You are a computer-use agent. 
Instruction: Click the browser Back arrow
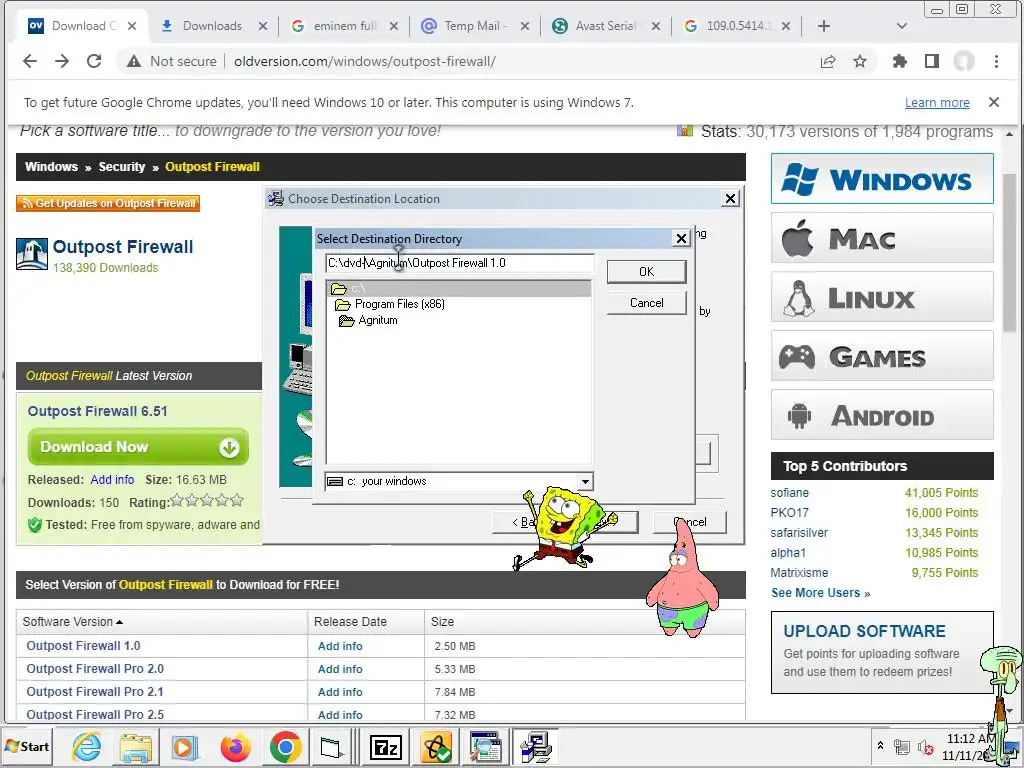tap(30, 61)
